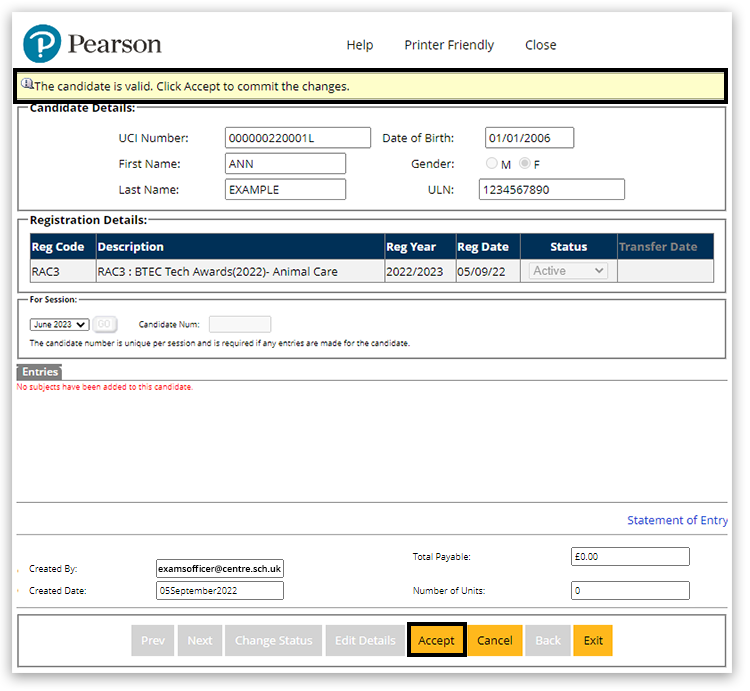
Task: Click the Candidate Num field
Action: (x=239, y=325)
